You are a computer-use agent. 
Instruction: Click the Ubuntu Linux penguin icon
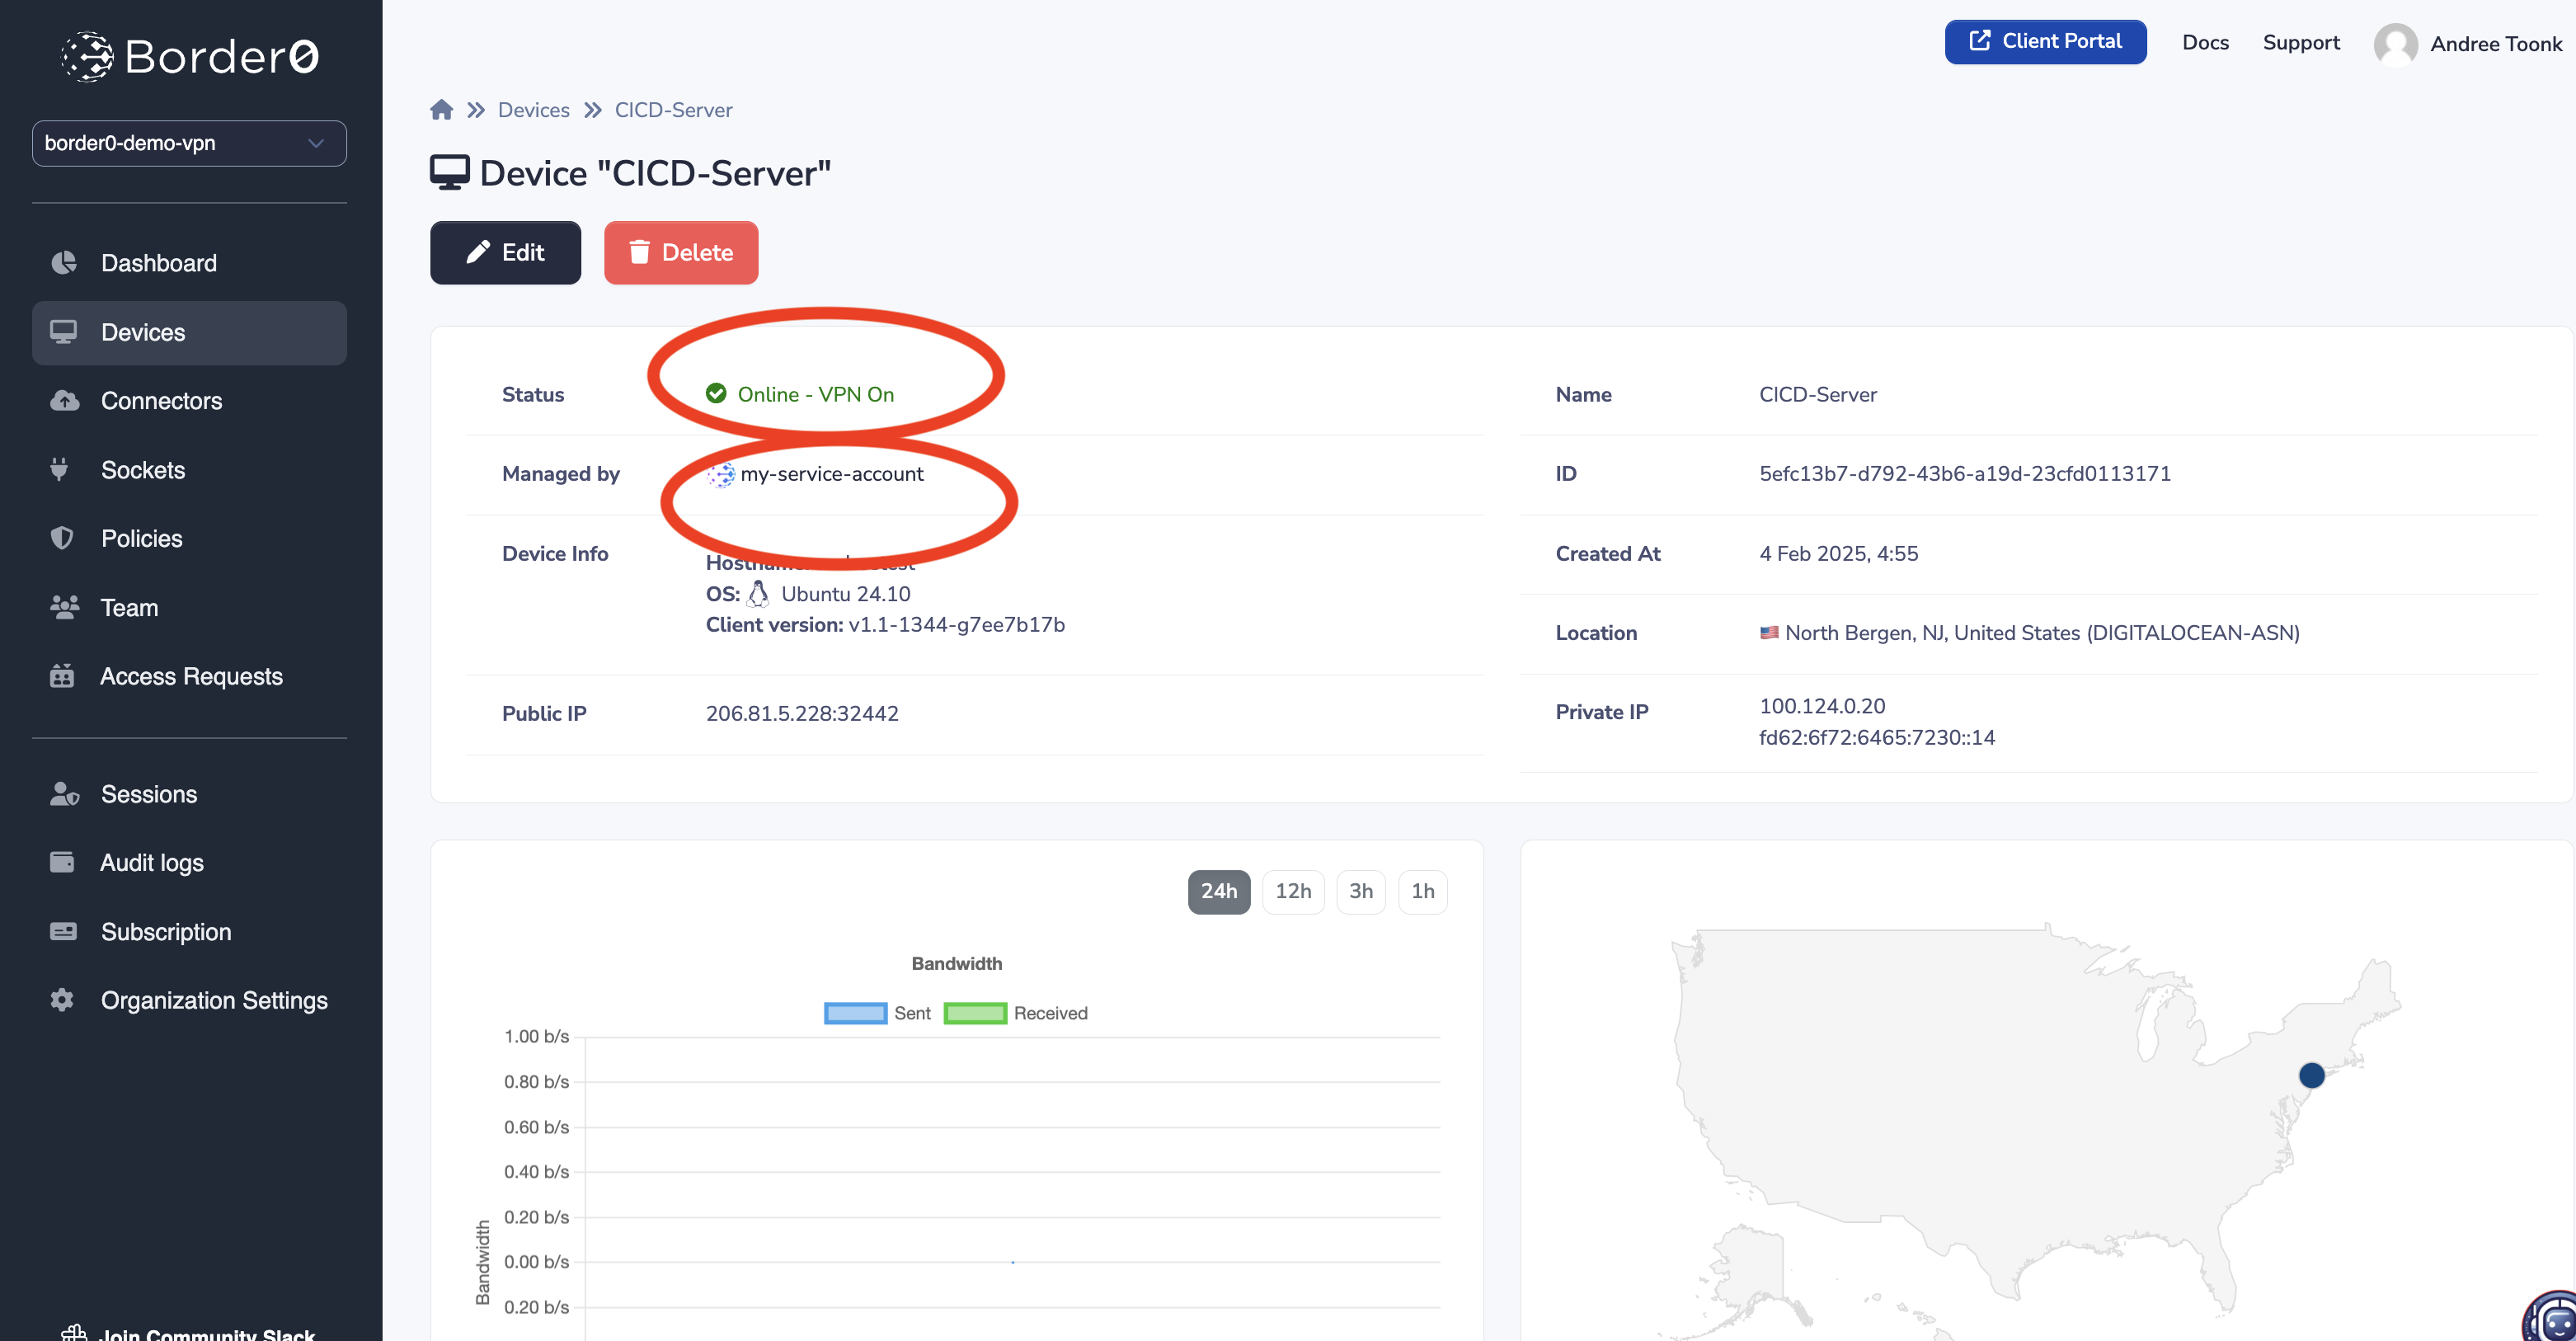click(758, 593)
